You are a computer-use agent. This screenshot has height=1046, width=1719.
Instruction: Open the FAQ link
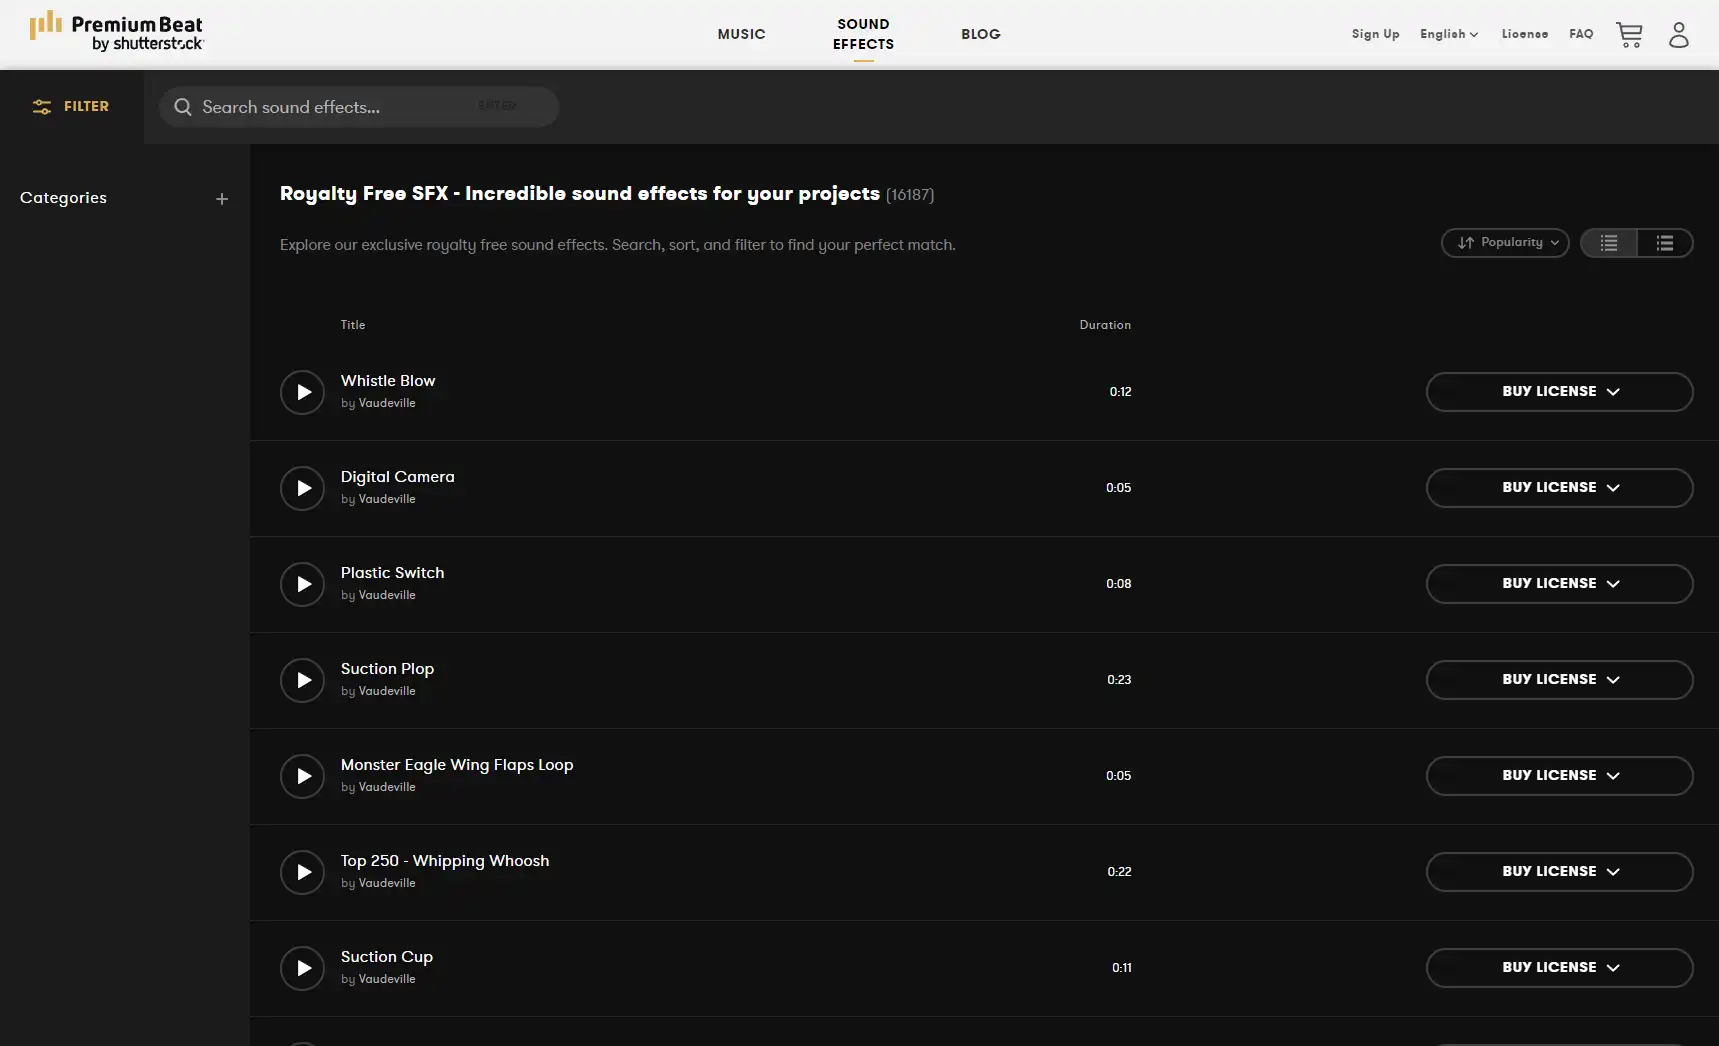1580,34
